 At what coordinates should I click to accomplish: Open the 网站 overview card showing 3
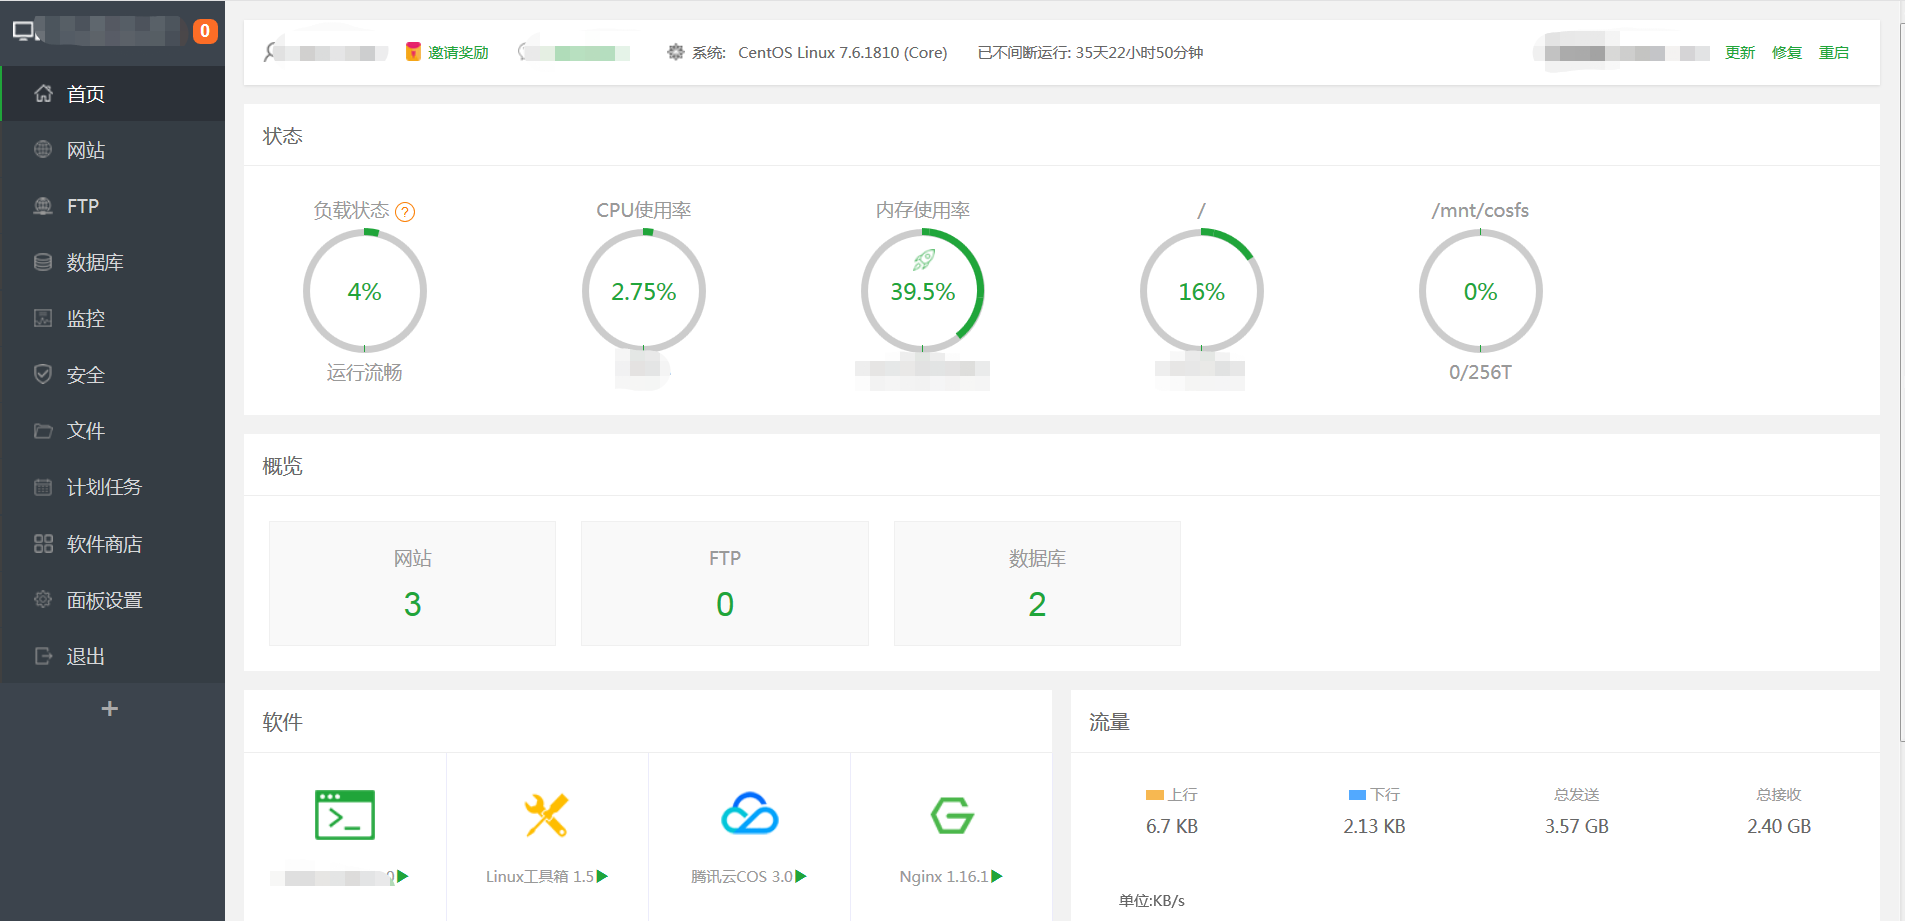412,583
